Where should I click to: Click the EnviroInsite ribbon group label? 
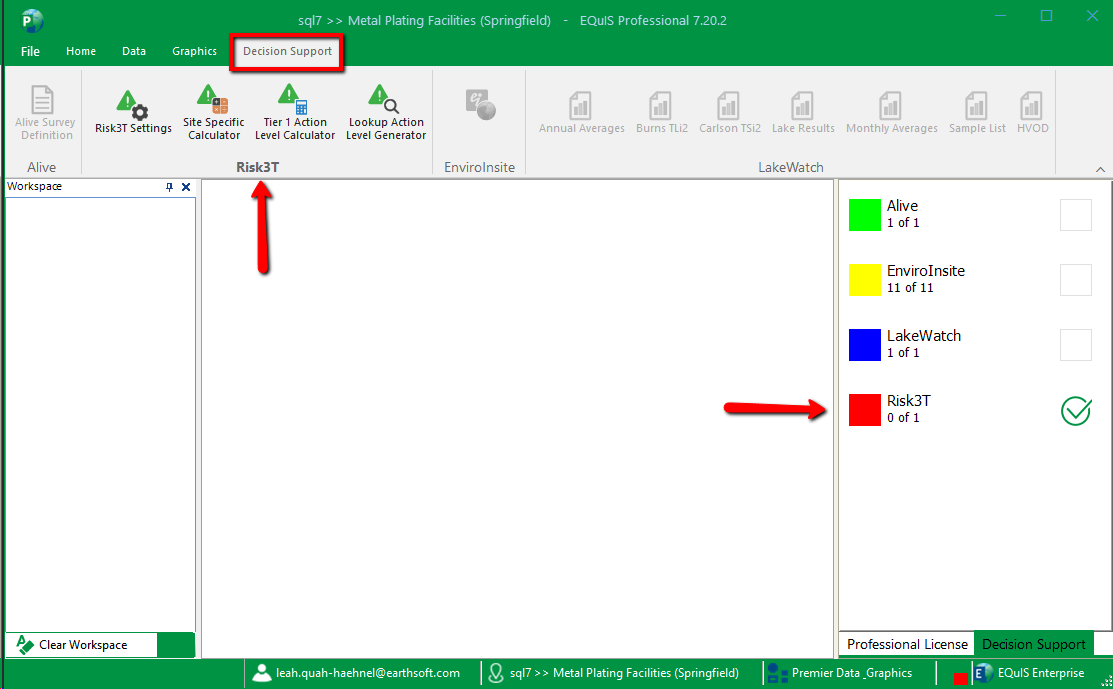coord(479,167)
